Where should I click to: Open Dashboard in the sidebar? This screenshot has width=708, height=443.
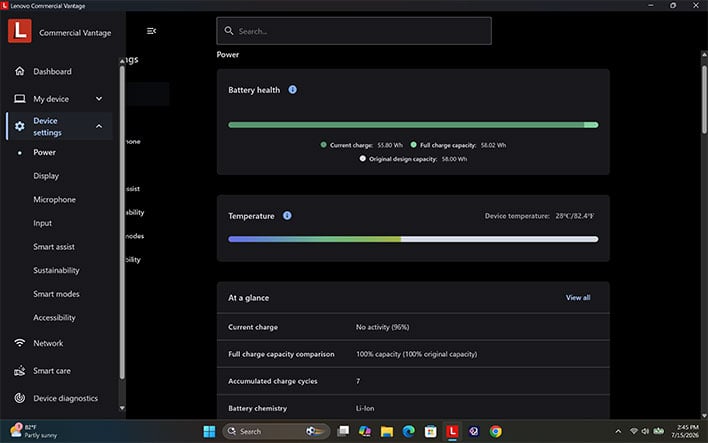(x=52, y=71)
